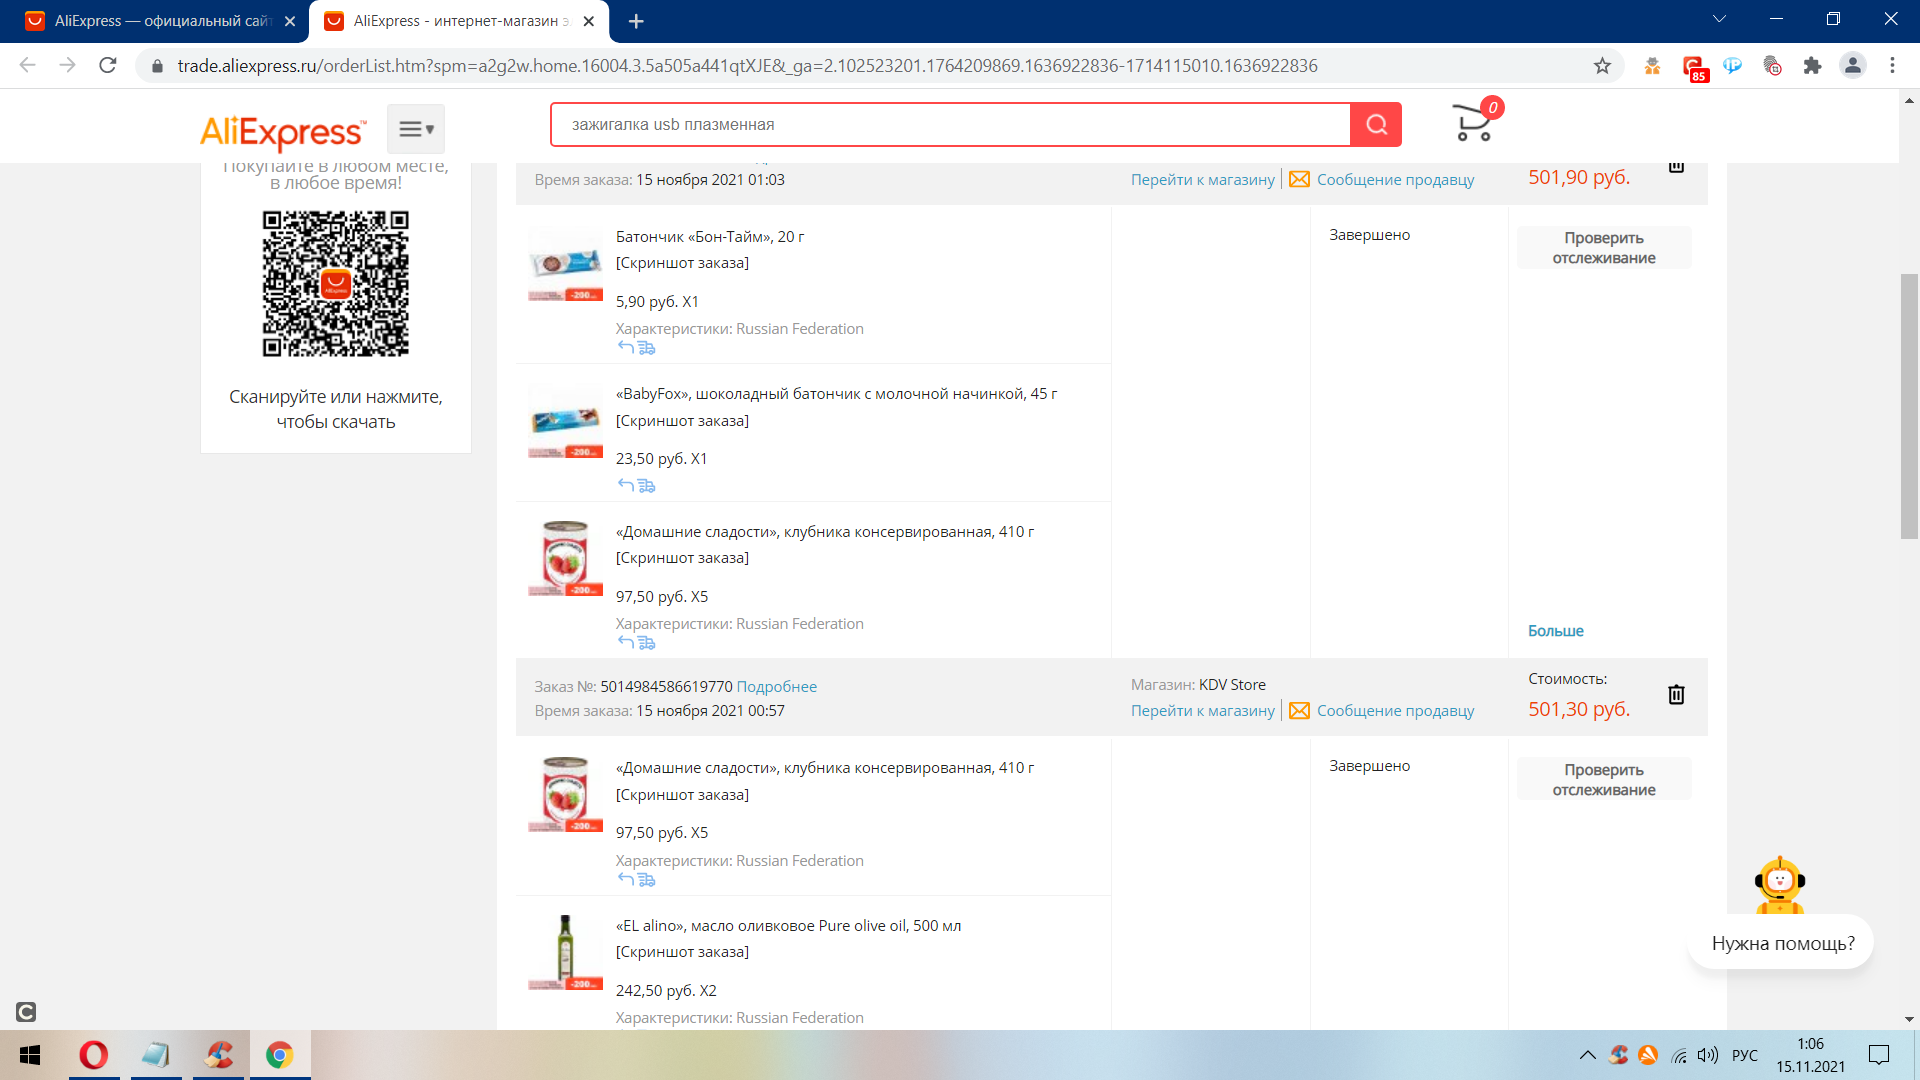
Task: Click the browser address bar URL
Action: pyautogui.click(x=747, y=66)
